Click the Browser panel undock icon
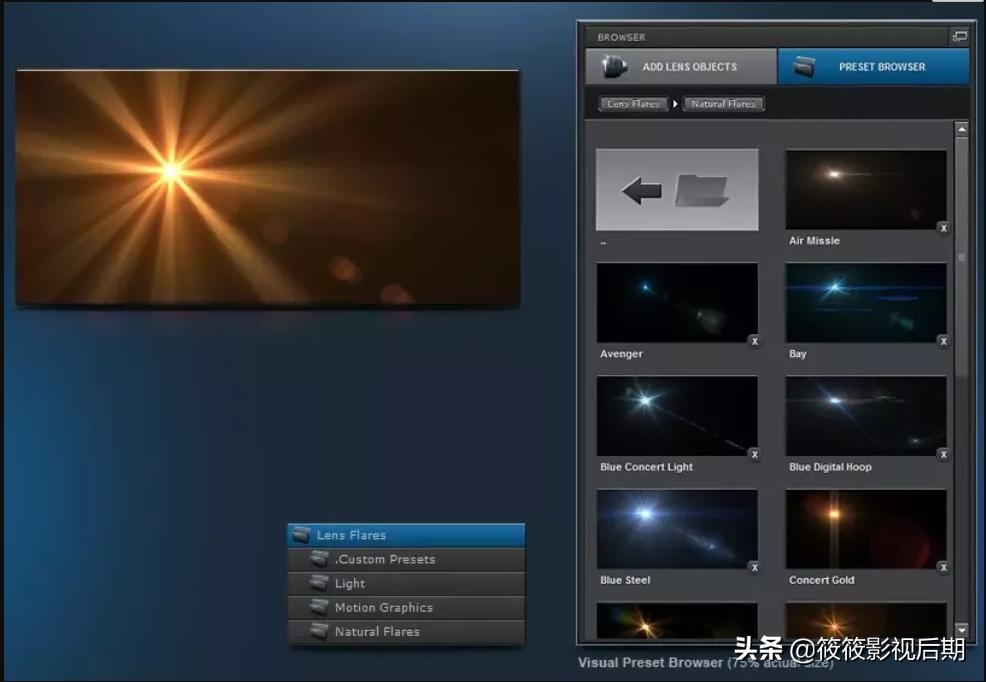The height and width of the screenshot is (682, 986). (x=959, y=37)
